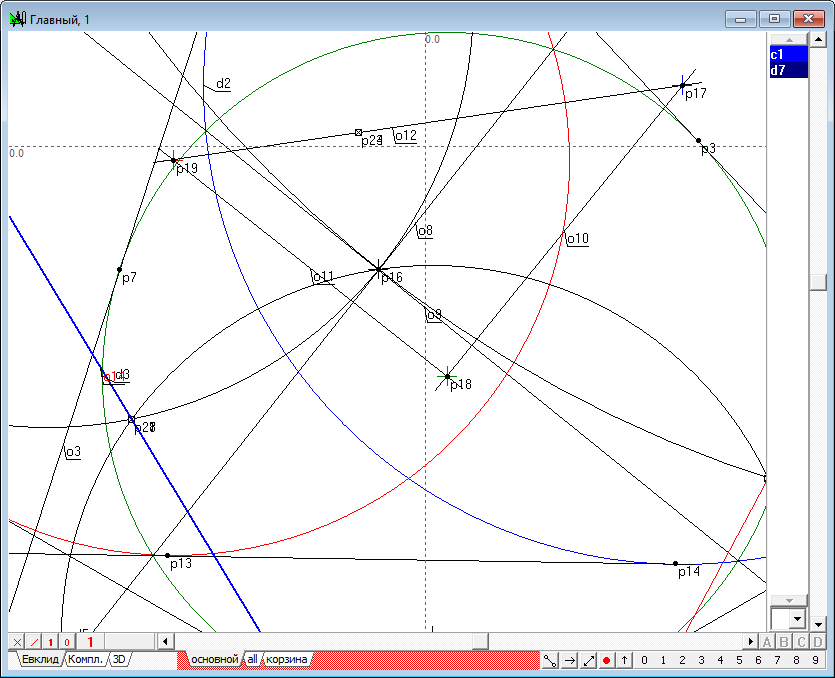Click the horizontal scrollbar thumb
Viewport: 835px width, 678px height.
point(480,642)
